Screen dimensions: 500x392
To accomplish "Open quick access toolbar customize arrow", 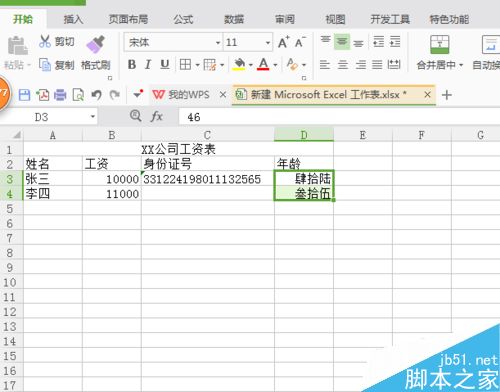I will (x=138, y=94).
